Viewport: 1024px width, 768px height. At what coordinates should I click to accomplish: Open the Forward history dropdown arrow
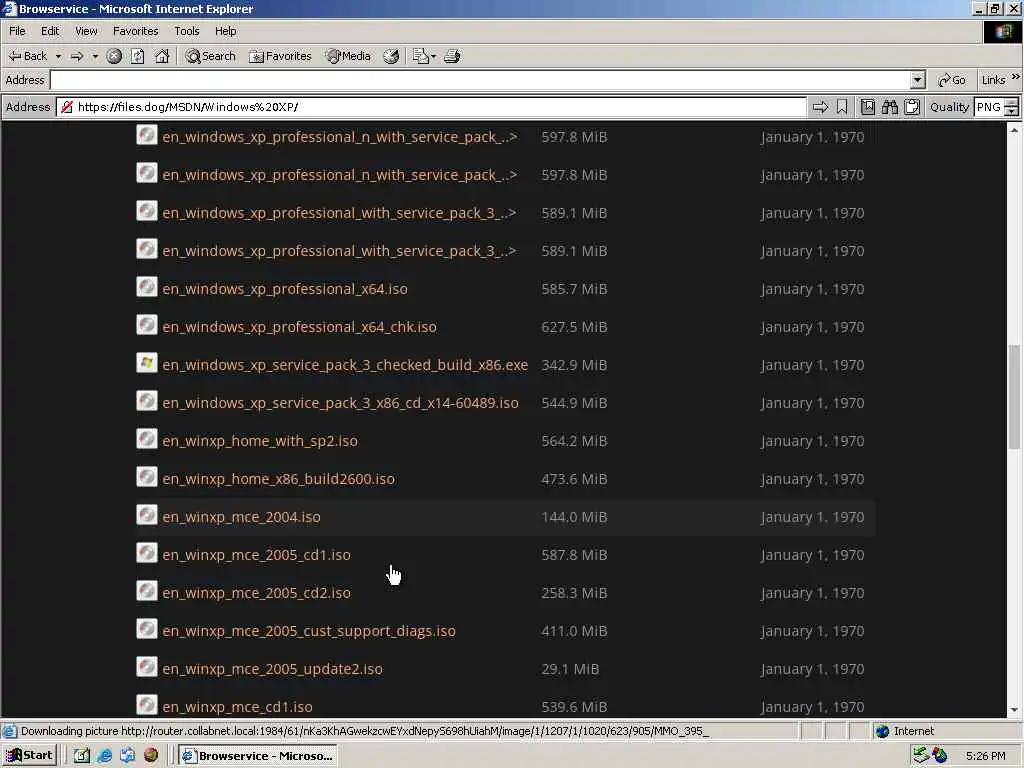pos(95,56)
